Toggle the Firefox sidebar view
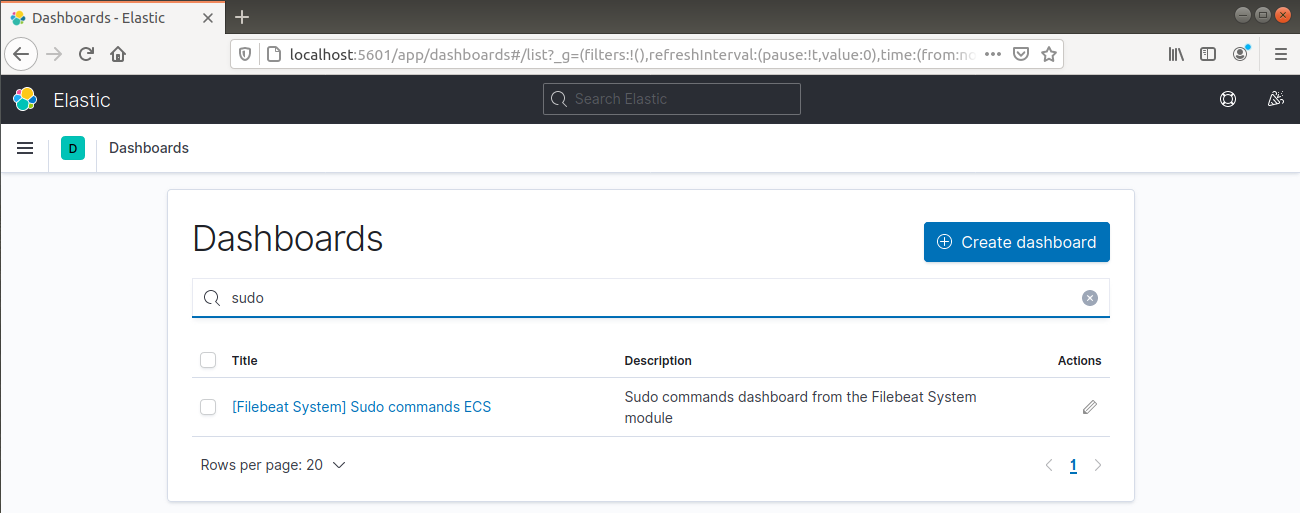 point(1208,54)
